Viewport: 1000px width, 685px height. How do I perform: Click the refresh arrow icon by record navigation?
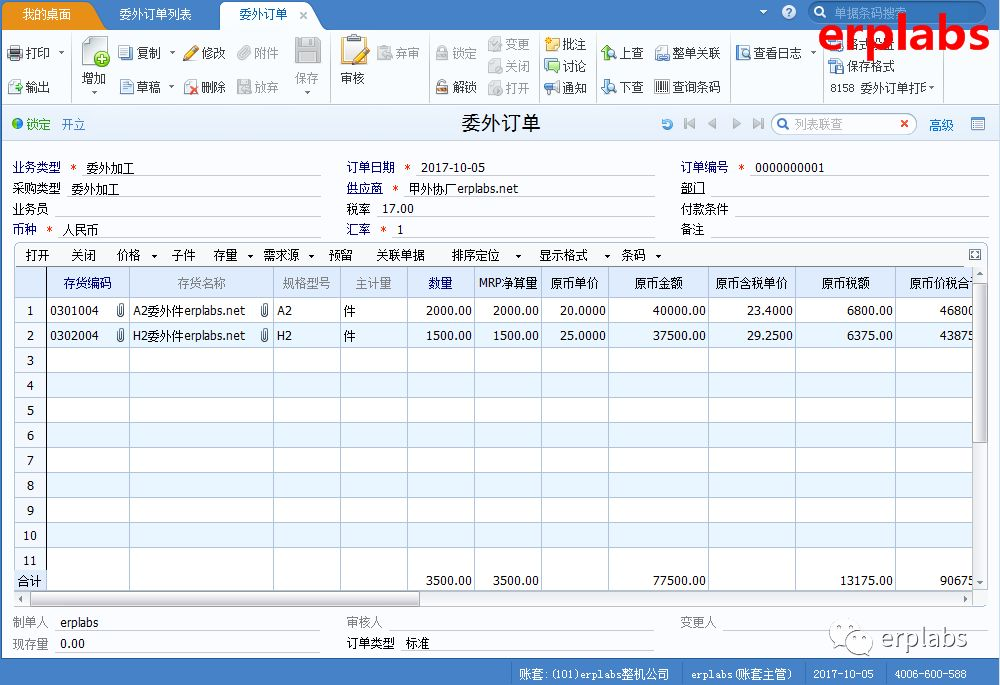tap(667, 124)
